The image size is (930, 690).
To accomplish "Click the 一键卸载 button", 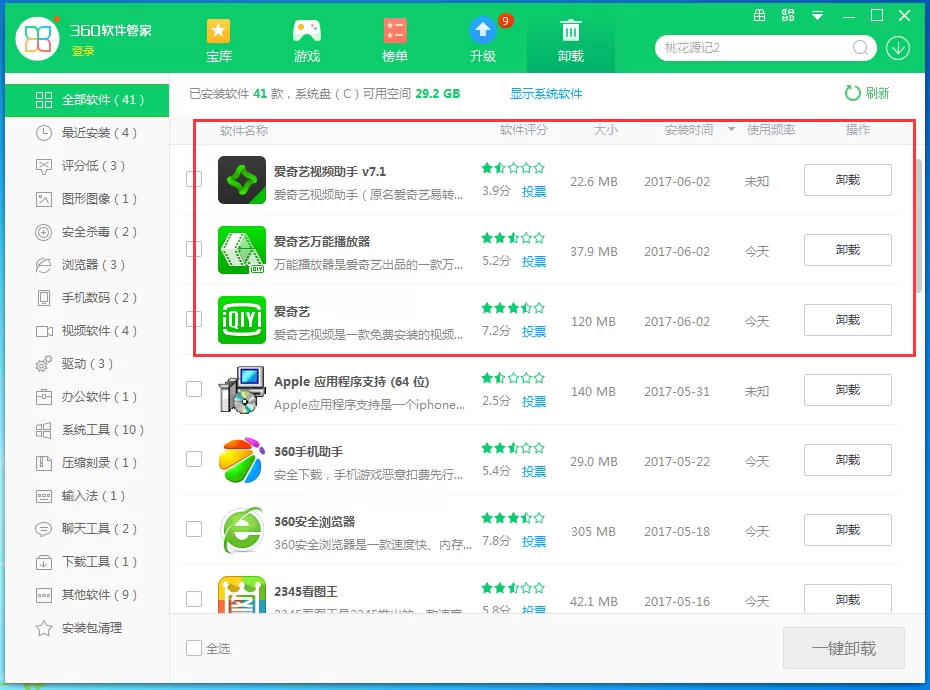I will coord(843,648).
